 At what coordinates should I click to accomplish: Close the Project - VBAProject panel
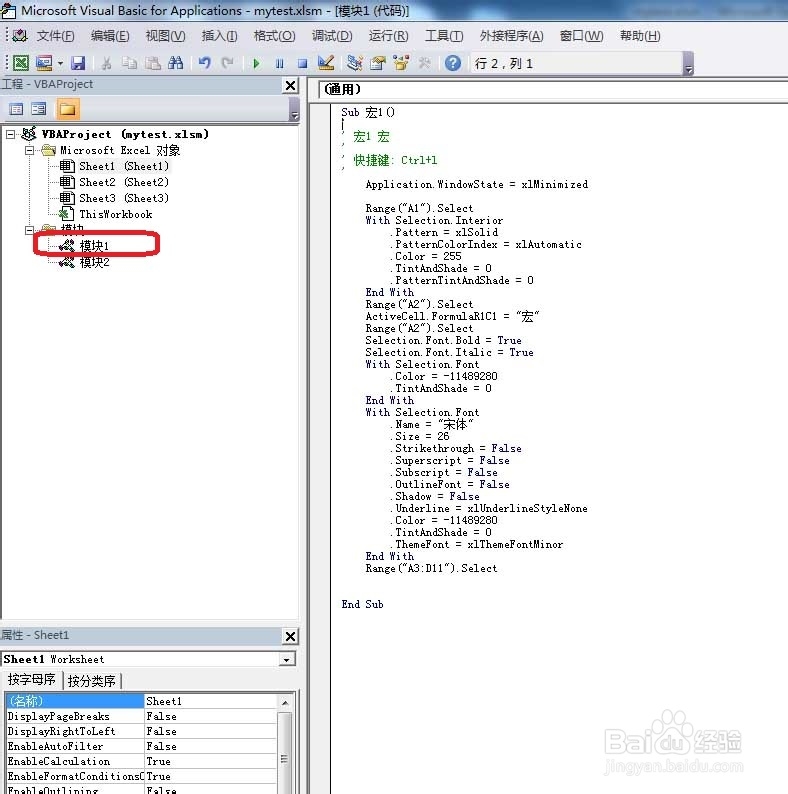pyautogui.click(x=290, y=86)
